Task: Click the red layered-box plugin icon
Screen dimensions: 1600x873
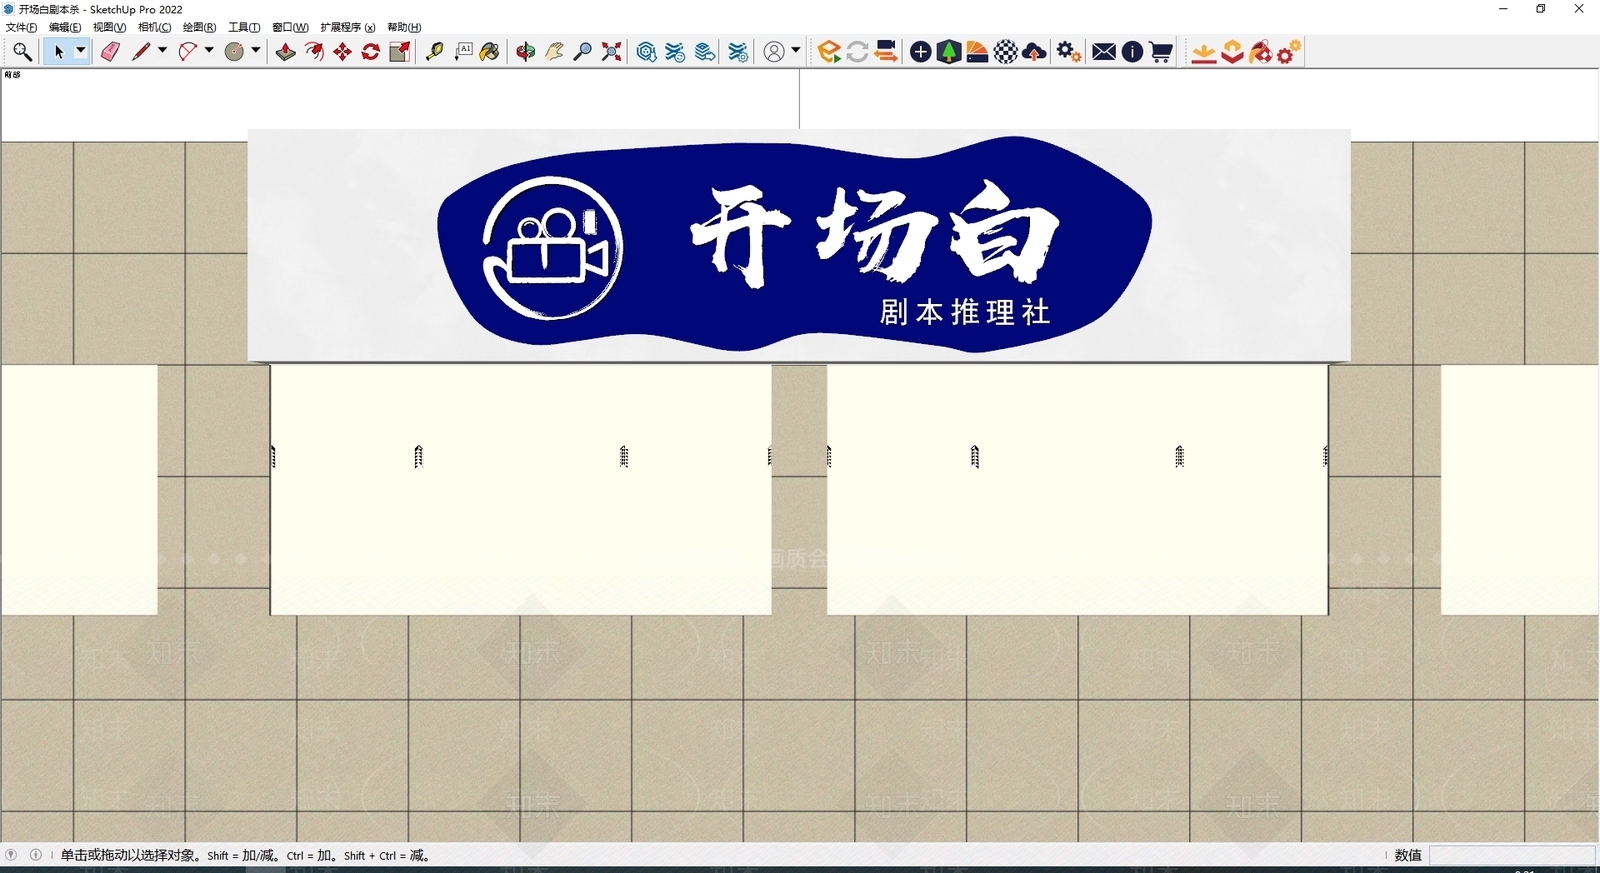Action: 1233,52
